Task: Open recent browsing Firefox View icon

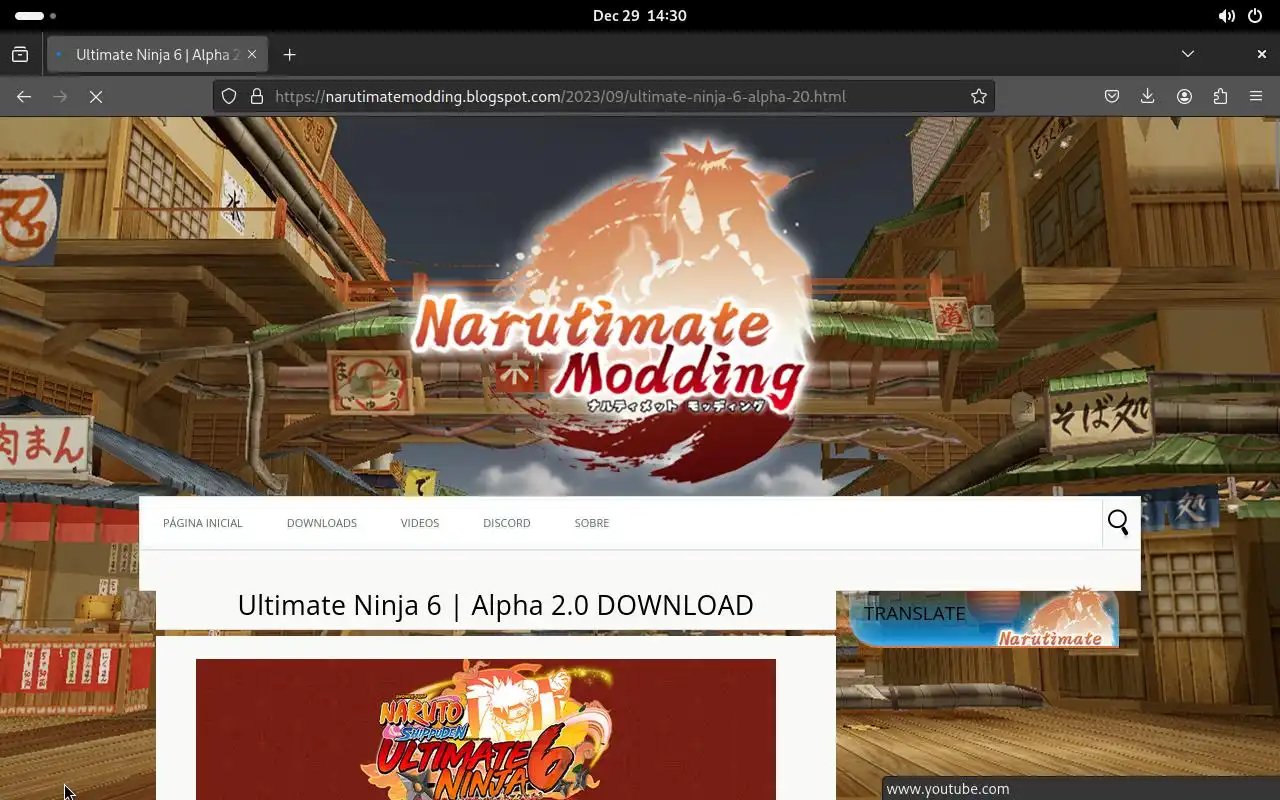Action: tap(20, 54)
